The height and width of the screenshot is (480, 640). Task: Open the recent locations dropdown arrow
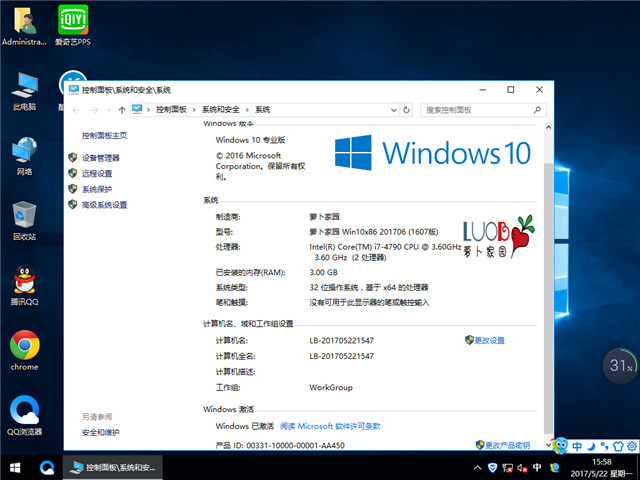click(x=108, y=109)
